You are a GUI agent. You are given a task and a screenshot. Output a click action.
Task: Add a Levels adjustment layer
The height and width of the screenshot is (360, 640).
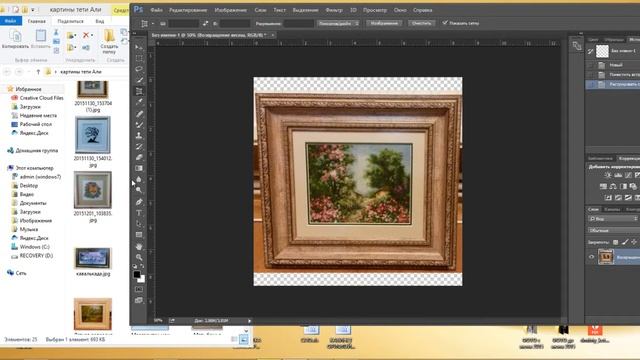coord(618,175)
